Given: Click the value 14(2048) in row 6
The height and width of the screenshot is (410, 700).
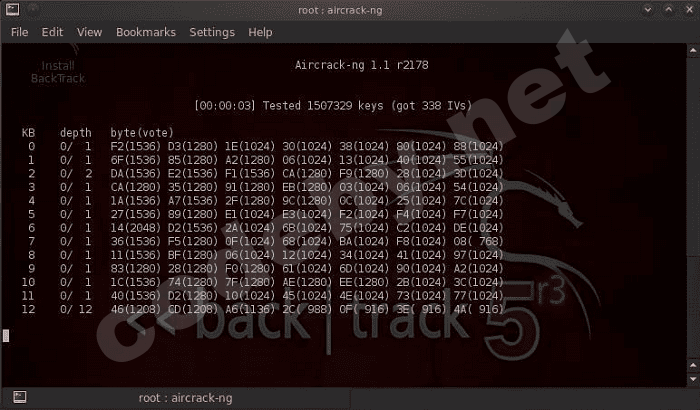Looking at the screenshot, I should click(136, 228).
